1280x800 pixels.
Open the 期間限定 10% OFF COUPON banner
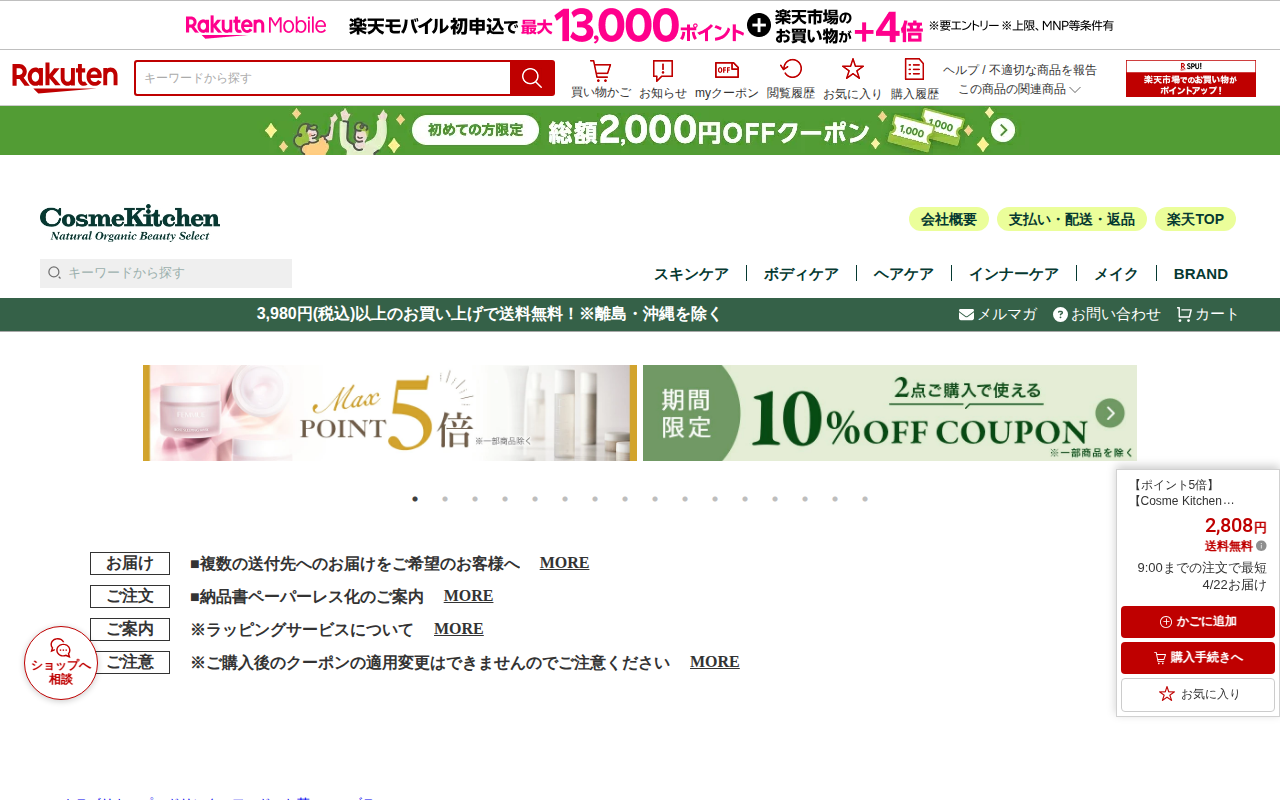click(x=890, y=413)
